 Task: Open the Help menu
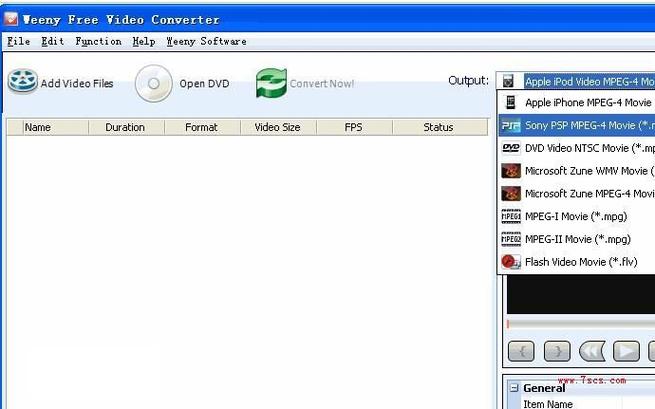144,41
